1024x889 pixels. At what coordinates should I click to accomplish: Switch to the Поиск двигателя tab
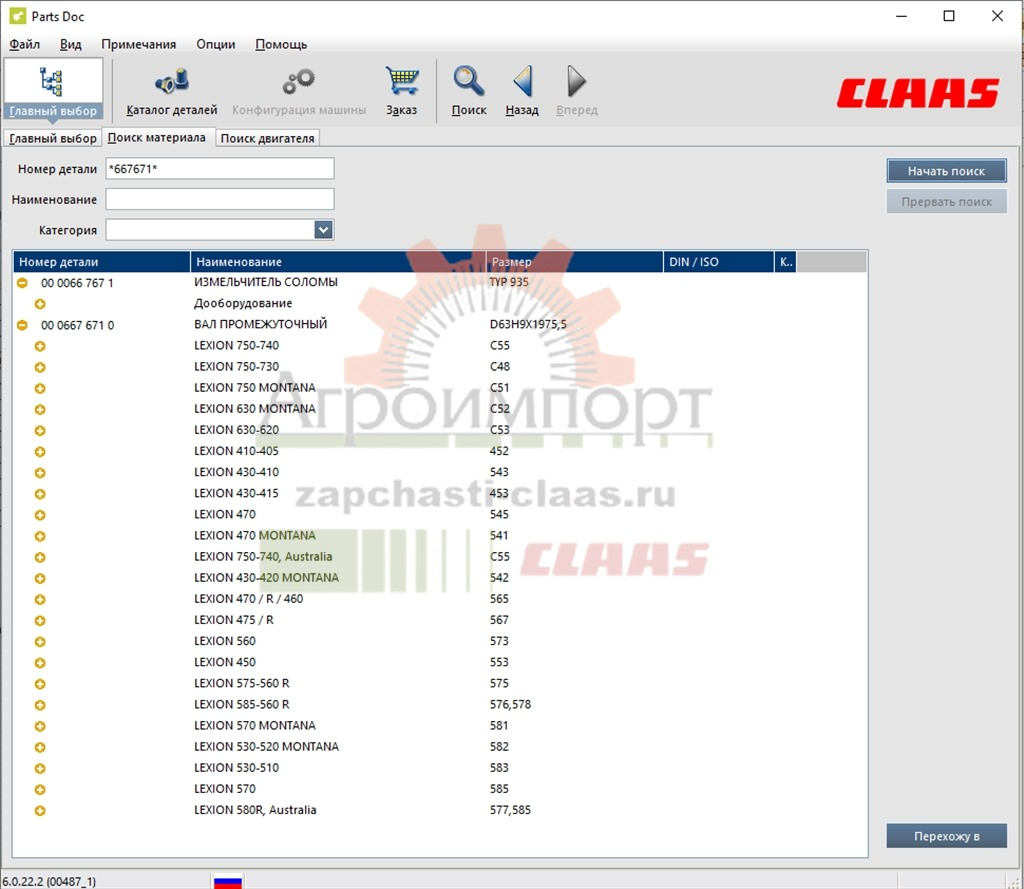click(x=268, y=138)
